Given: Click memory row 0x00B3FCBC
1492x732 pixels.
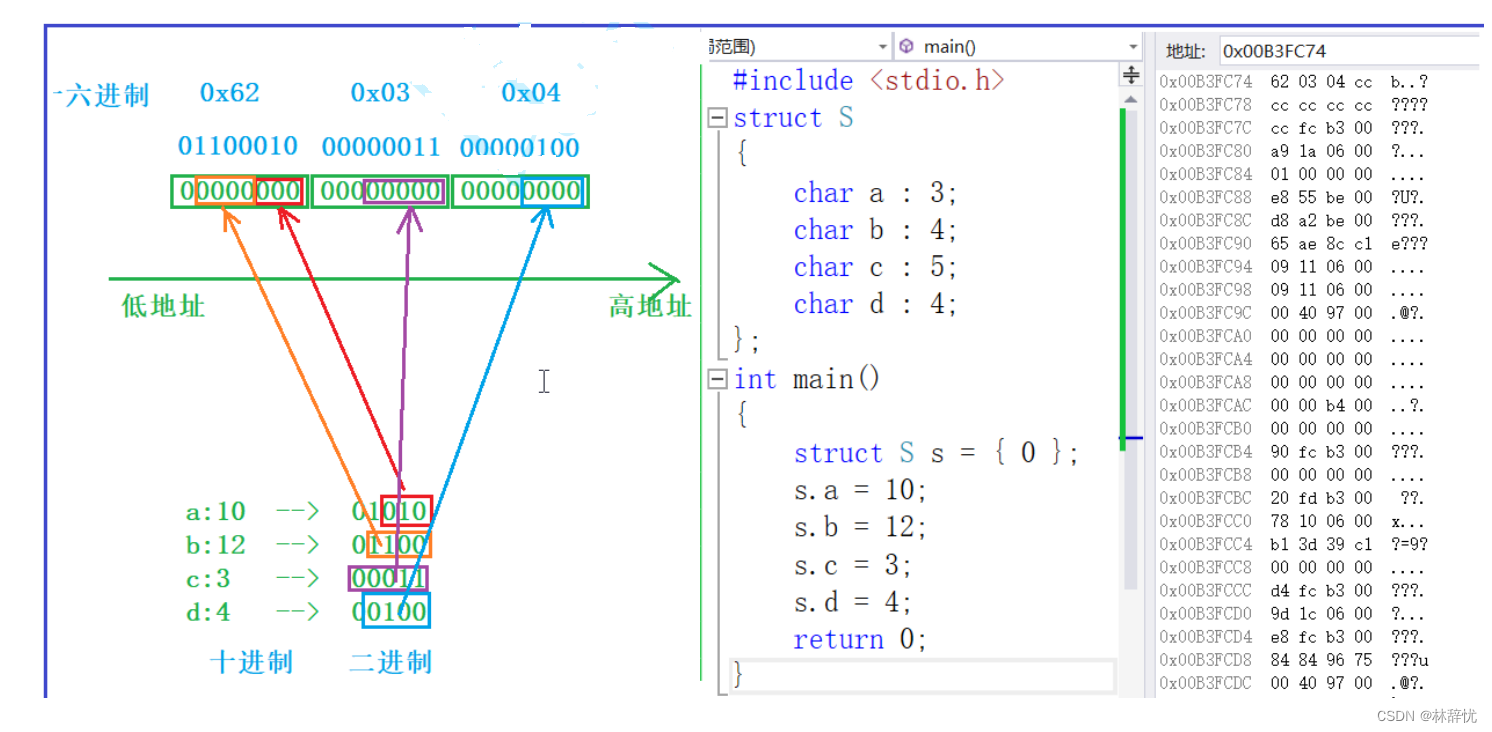Looking at the screenshot, I should pos(1293,497).
